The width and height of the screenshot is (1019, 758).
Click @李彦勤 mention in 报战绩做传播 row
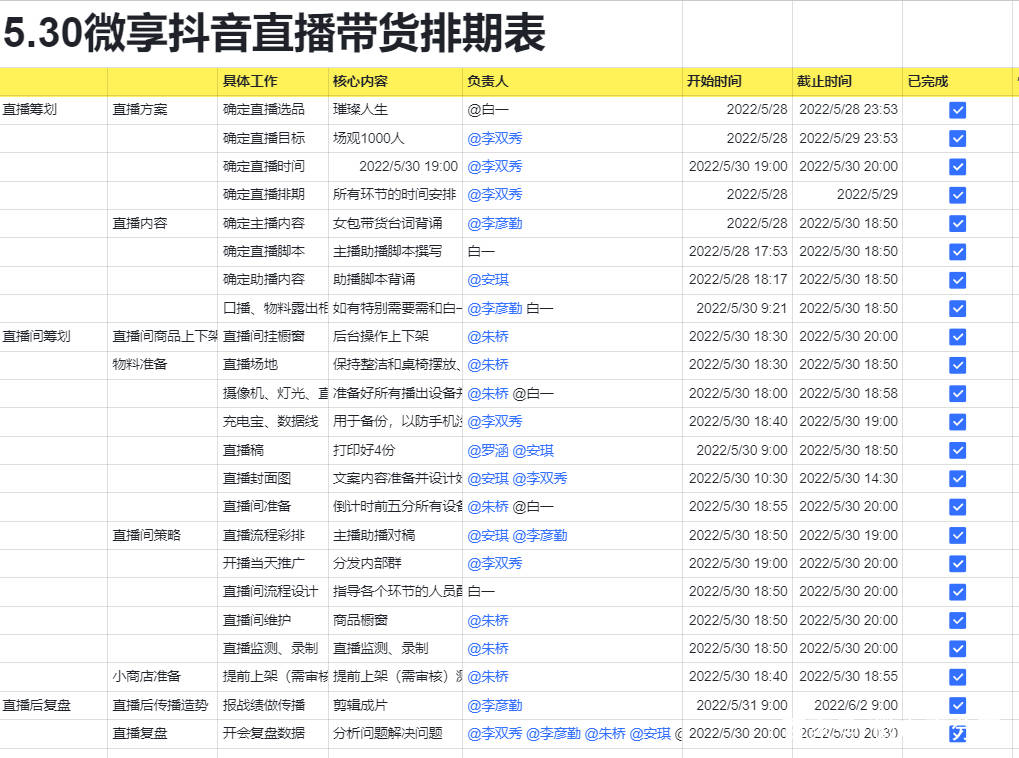click(x=495, y=705)
